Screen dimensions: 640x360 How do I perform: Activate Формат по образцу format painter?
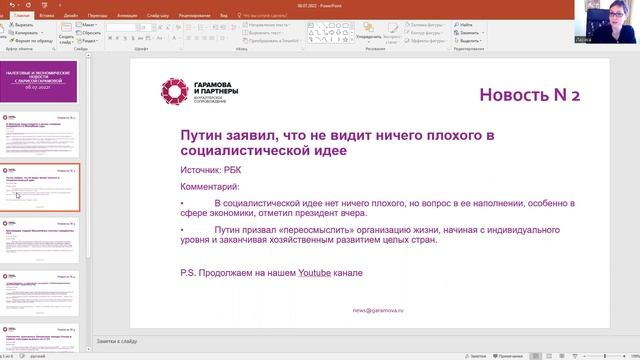click(x=31, y=41)
